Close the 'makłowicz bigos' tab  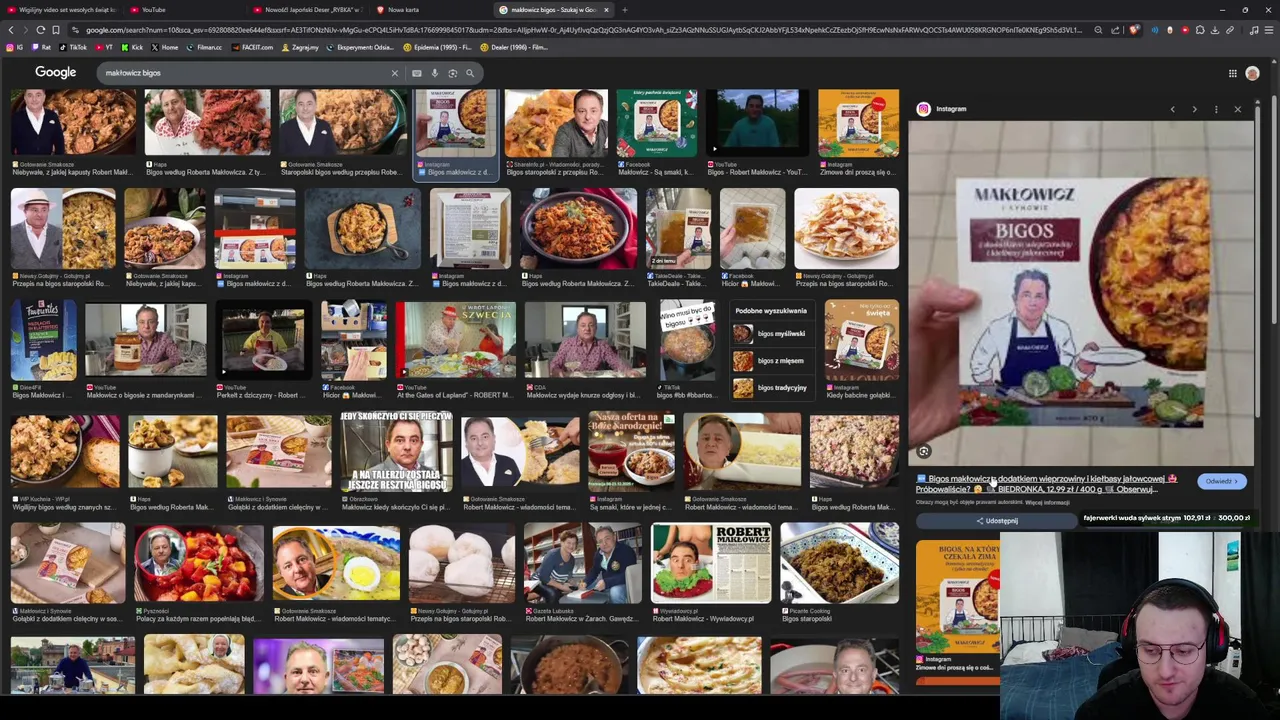coord(605,10)
